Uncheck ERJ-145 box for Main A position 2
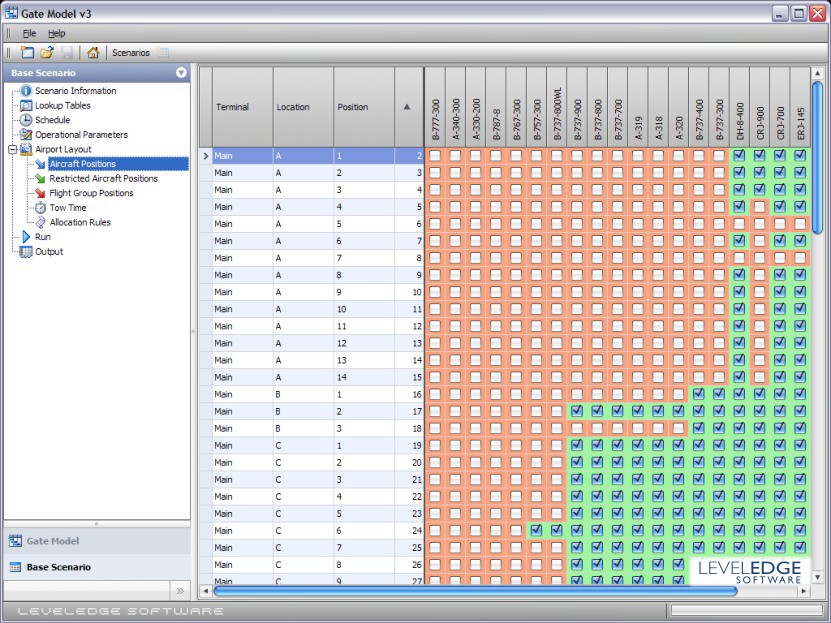This screenshot has width=831, height=623. pos(800,173)
